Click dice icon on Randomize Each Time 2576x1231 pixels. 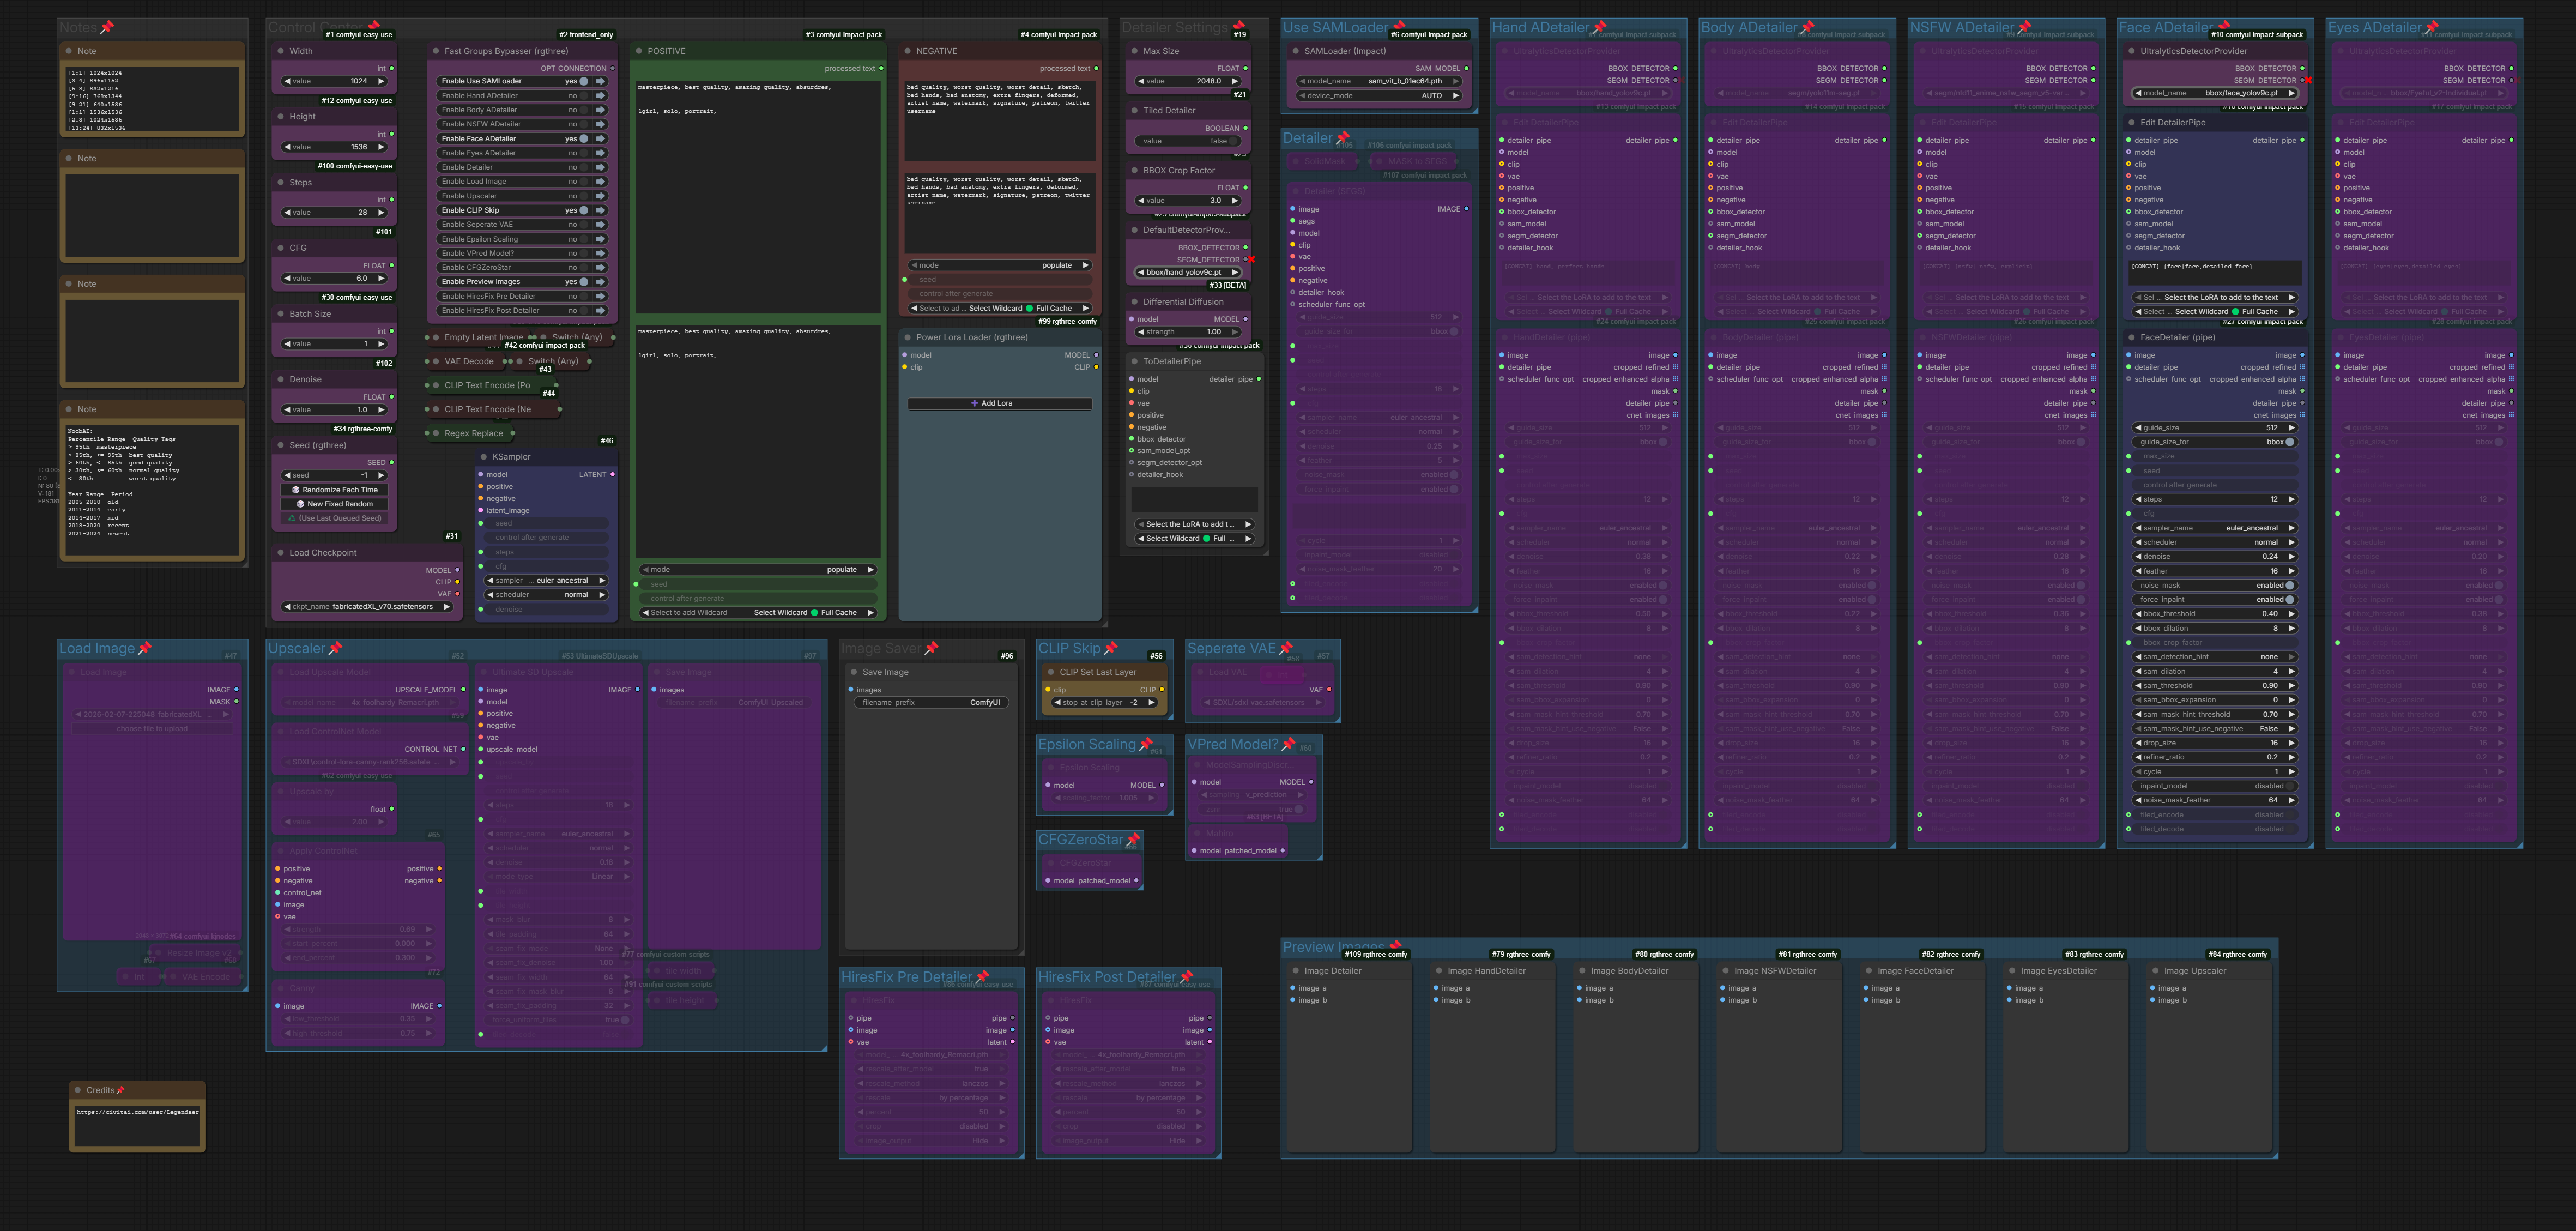point(296,490)
